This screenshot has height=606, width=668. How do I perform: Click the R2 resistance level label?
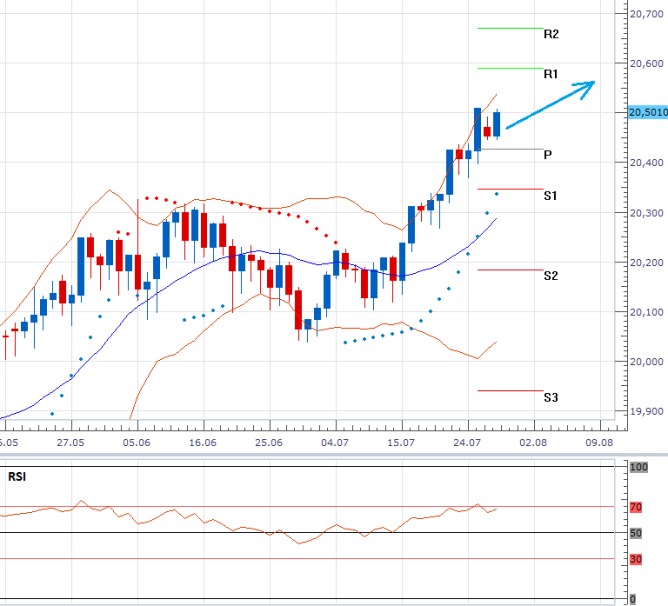point(551,34)
